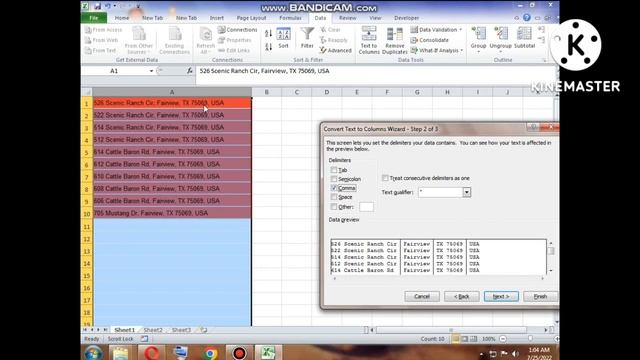The image size is (640, 360).
Task: Click the data preview scrollbar down arrow
Action: point(551,271)
